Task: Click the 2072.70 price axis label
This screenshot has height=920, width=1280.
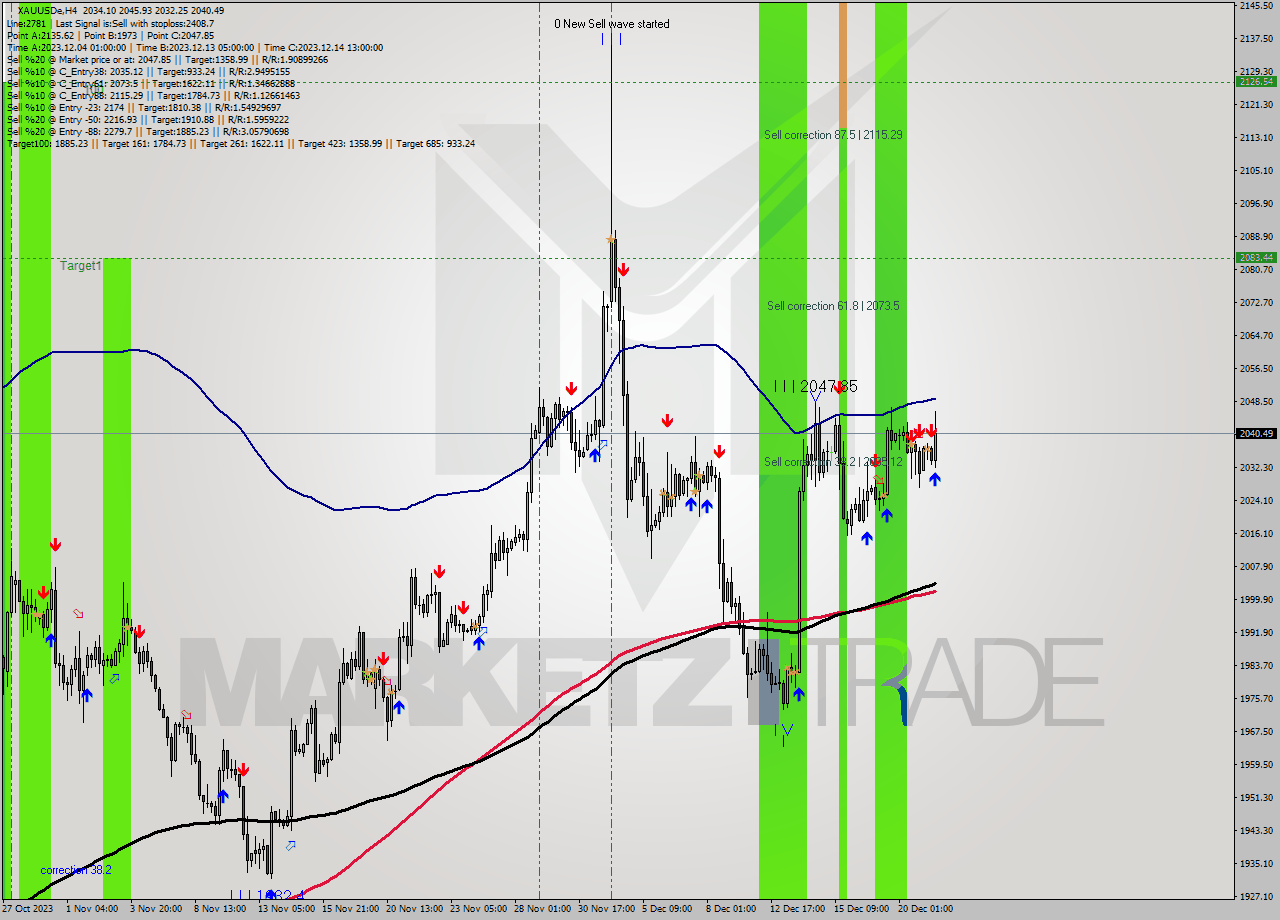Action: tap(1256, 302)
